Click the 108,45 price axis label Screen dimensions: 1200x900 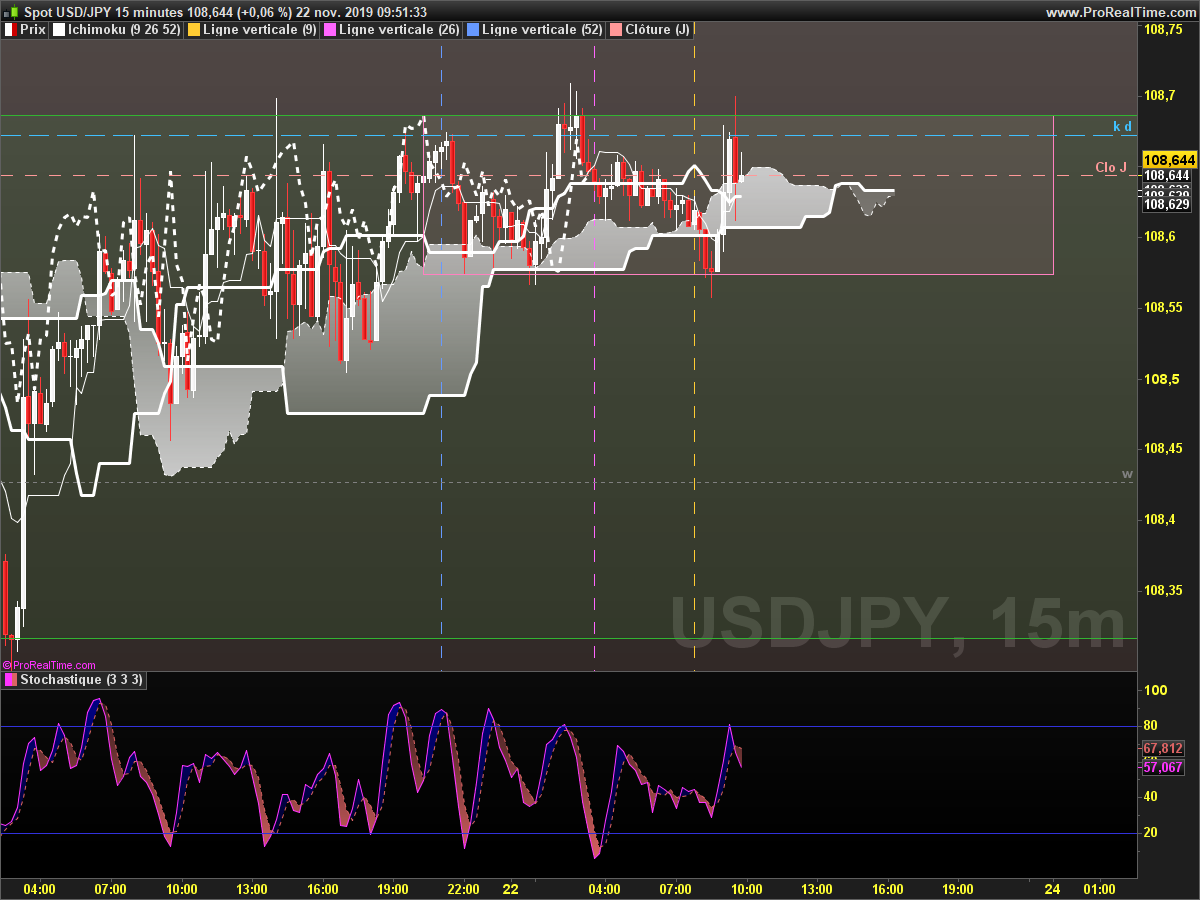click(x=1163, y=449)
